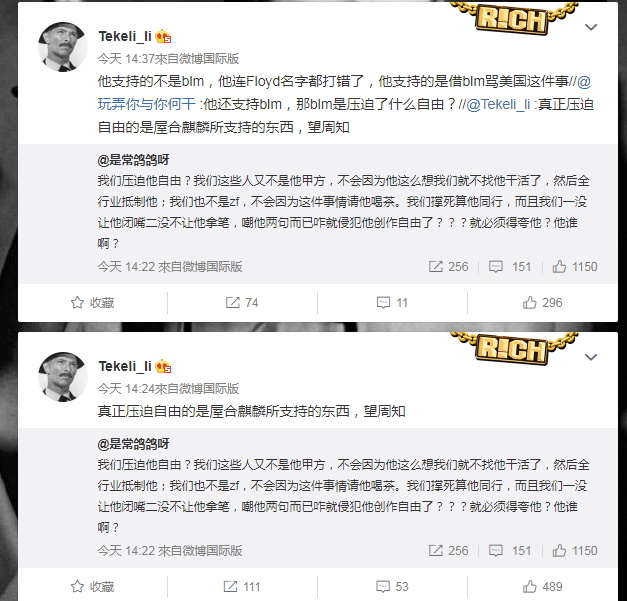Open comments 151 in second quoted post
Viewport: 627px width, 601px height.
[x=510, y=551]
